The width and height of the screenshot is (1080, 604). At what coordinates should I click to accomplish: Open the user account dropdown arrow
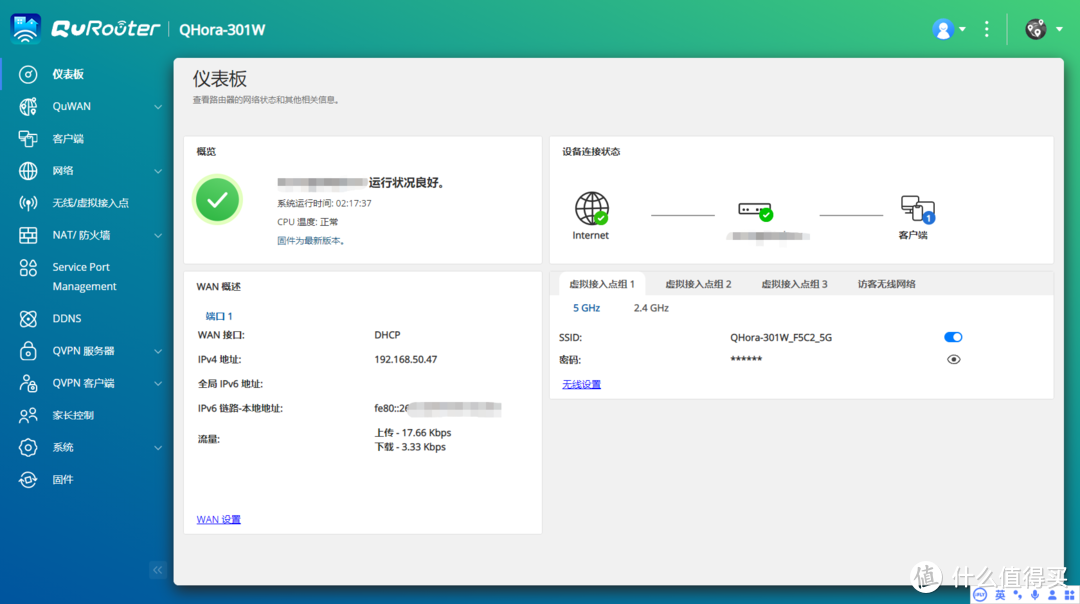pyautogui.click(x=962, y=29)
